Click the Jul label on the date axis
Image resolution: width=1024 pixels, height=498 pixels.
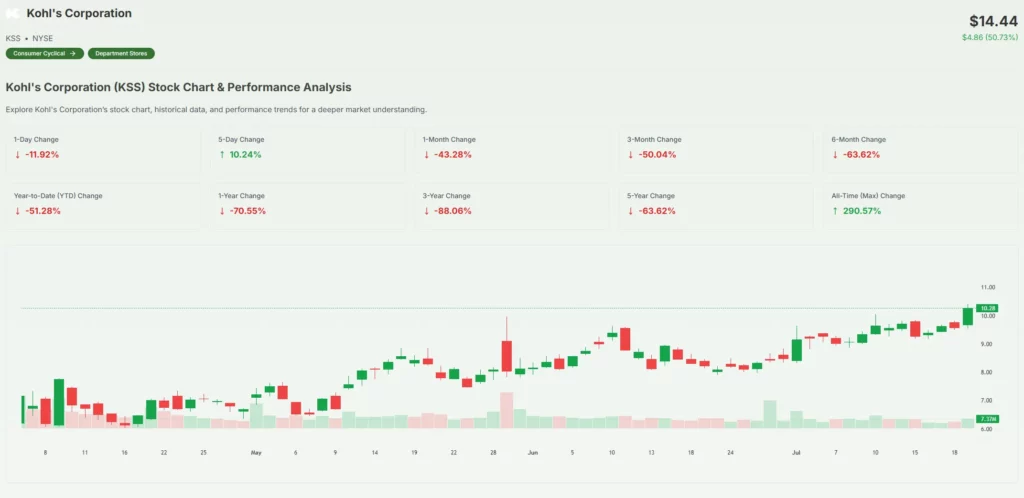coord(796,453)
